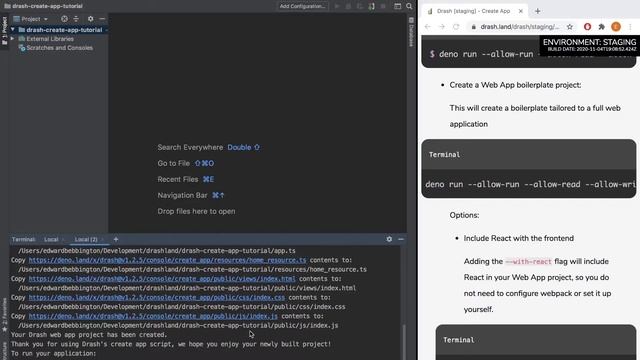Bookmark this page with star icon
Viewport: 640px width, 360px height.
point(570,27)
